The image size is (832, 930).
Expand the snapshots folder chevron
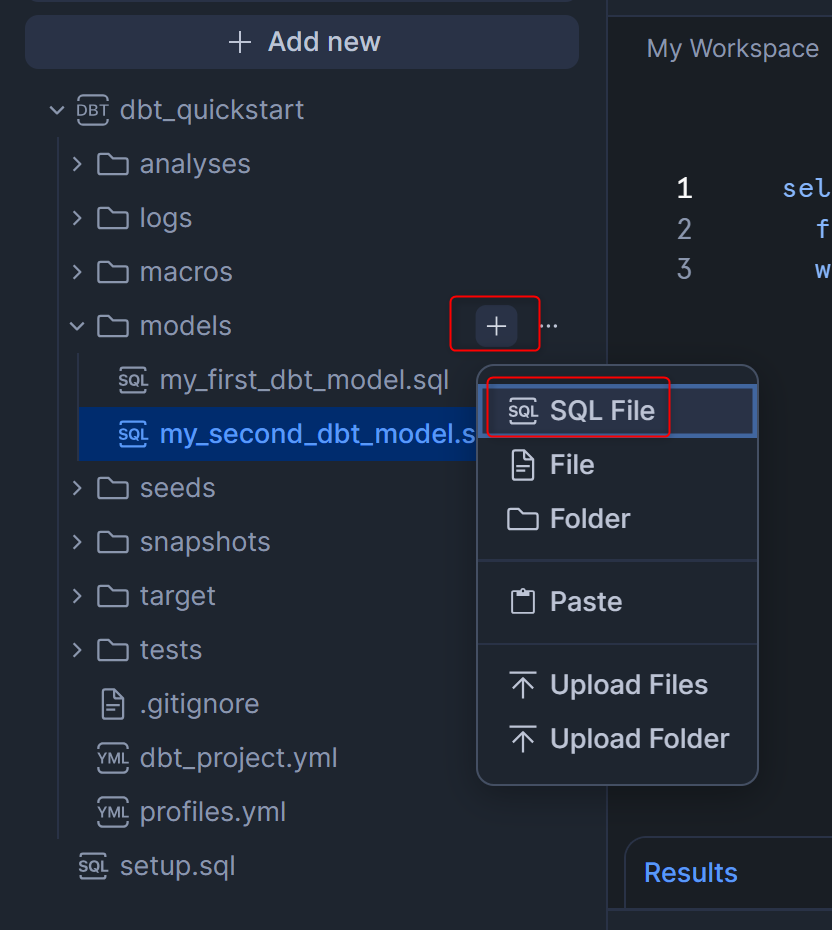[77, 542]
